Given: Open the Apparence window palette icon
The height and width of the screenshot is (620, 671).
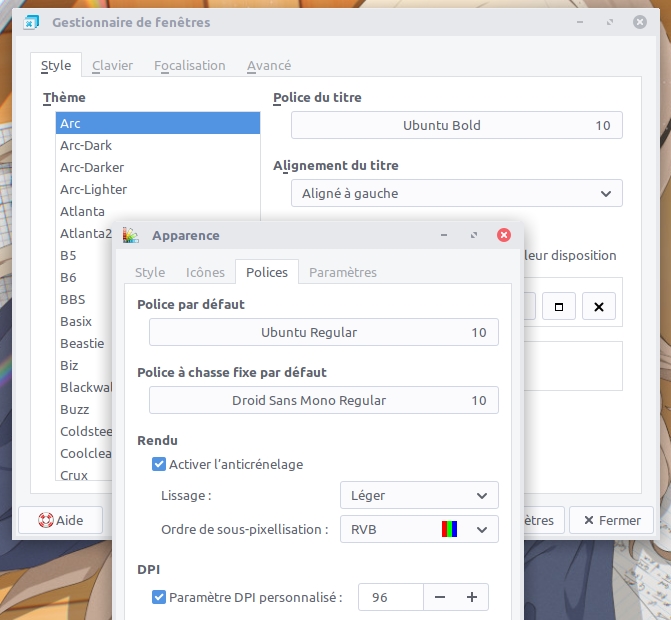Looking at the screenshot, I should pyautogui.click(x=131, y=235).
